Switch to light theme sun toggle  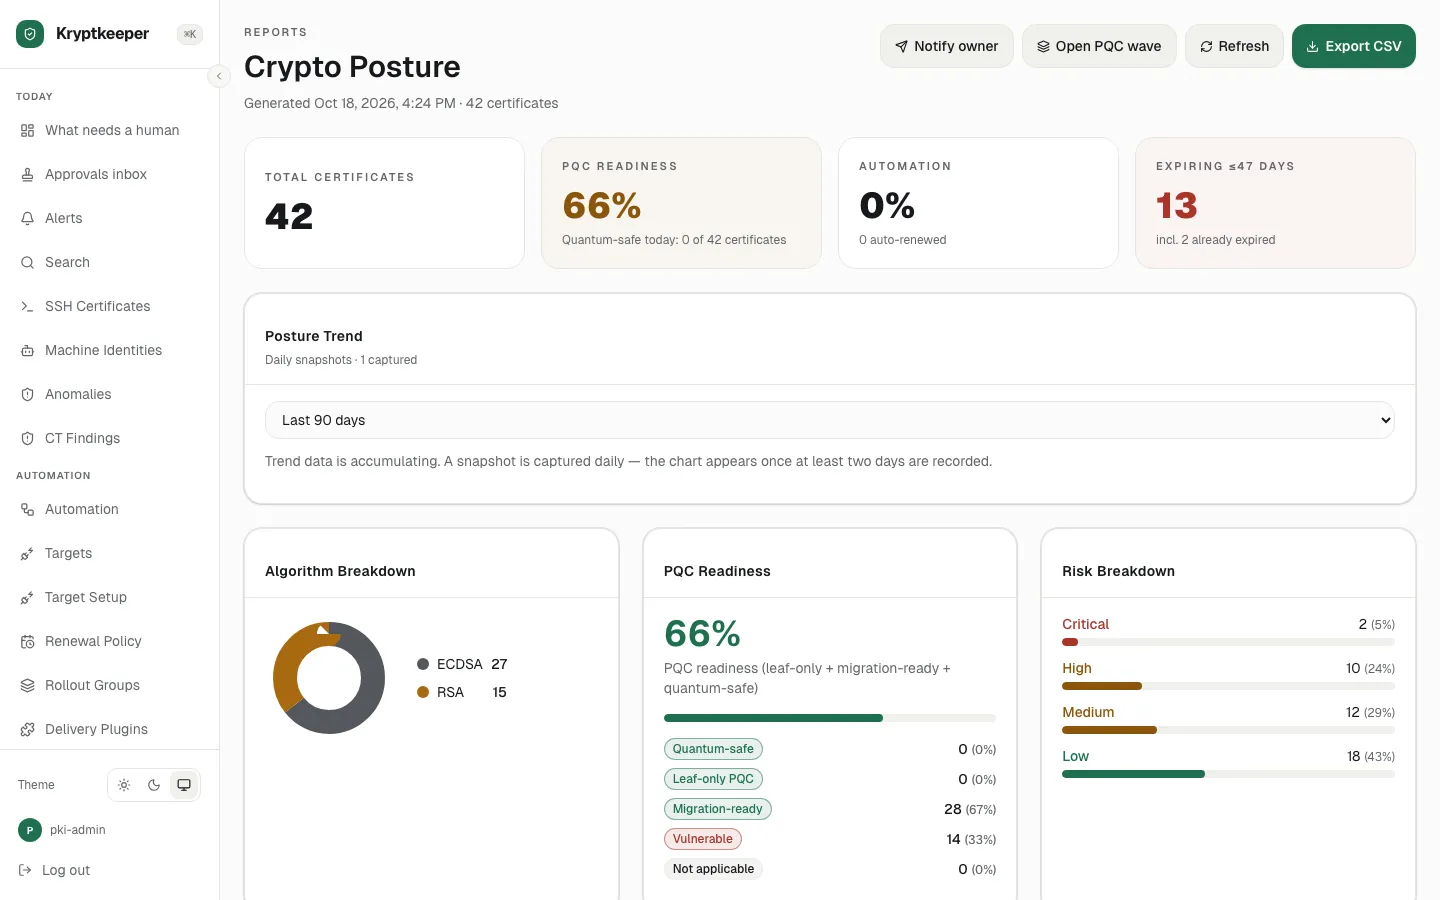pos(124,785)
